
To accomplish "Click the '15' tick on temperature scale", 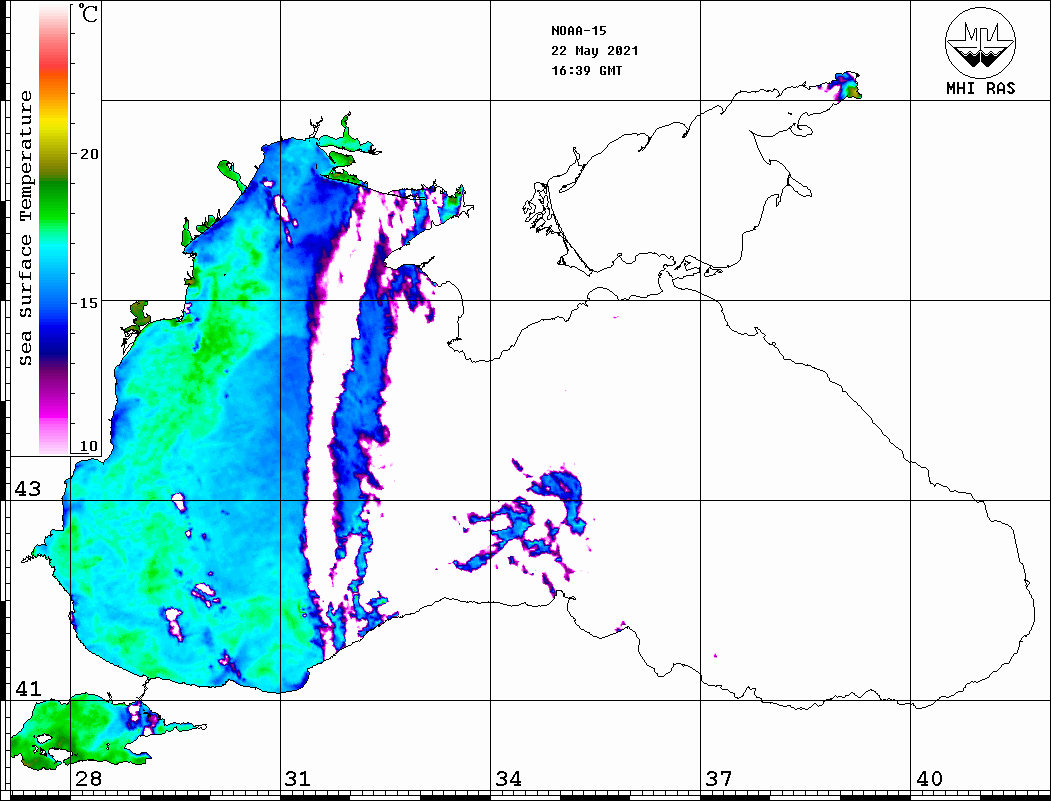I will click(x=89, y=303).
